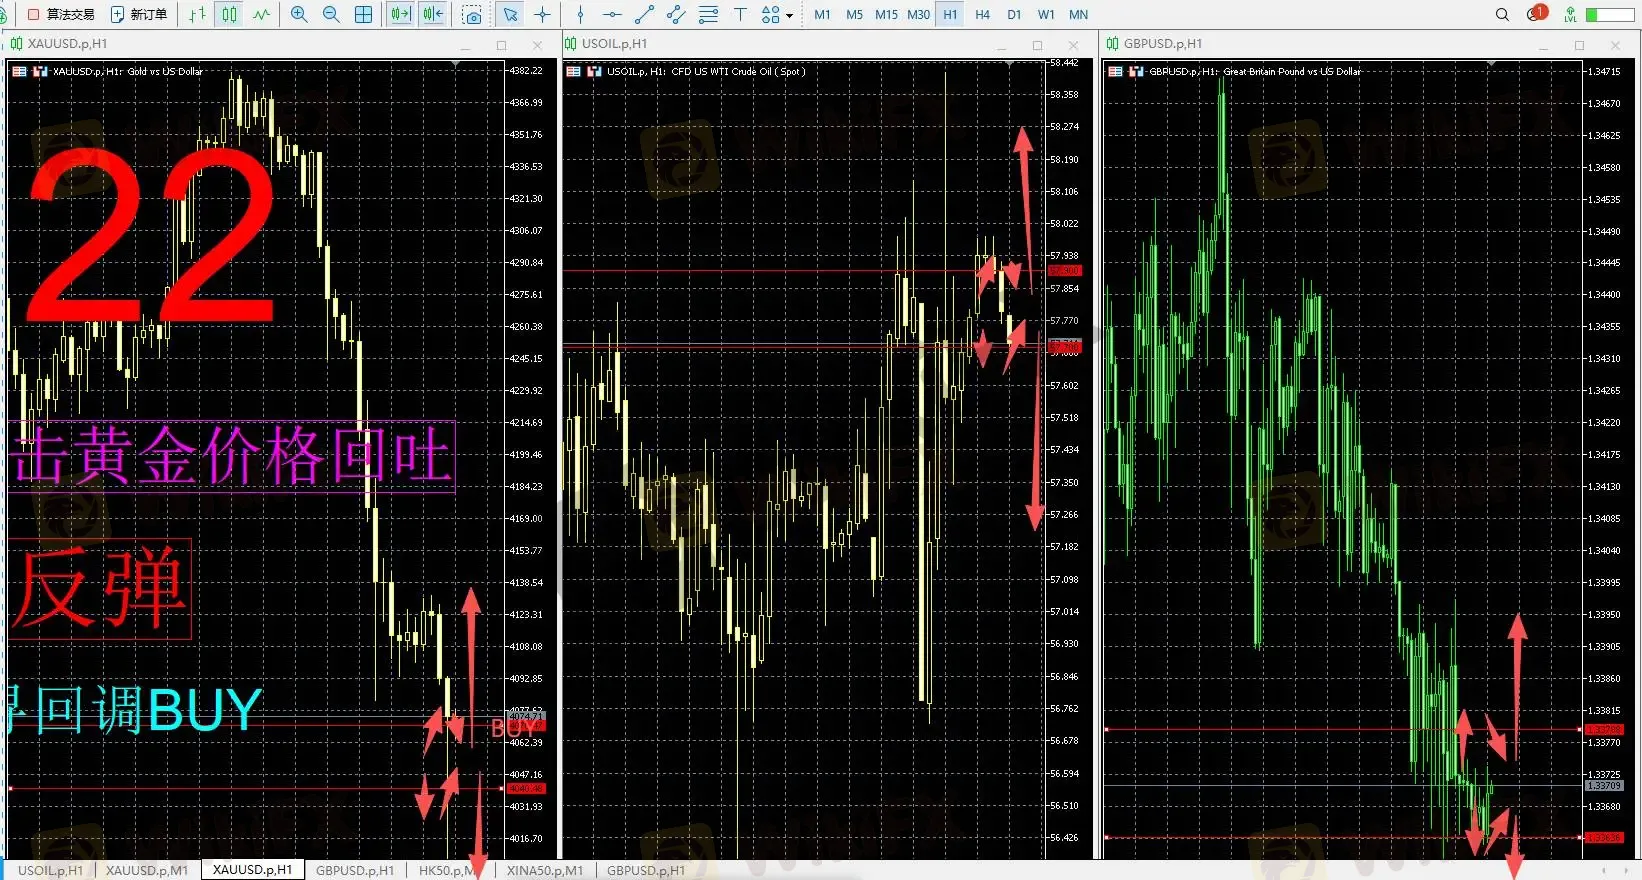Screen dimensions: 1642x880
Task: Select the arrow cursor tool
Action: click(510, 14)
